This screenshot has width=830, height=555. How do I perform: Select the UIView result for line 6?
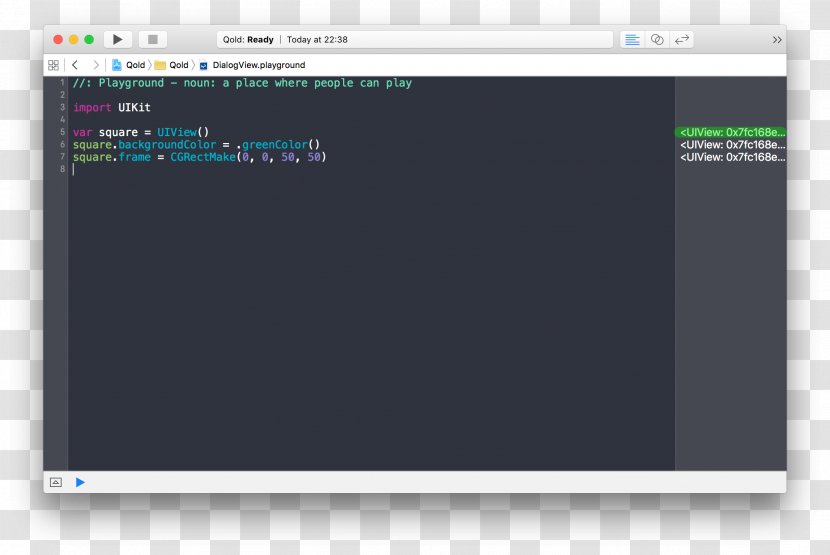click(733, 145)
